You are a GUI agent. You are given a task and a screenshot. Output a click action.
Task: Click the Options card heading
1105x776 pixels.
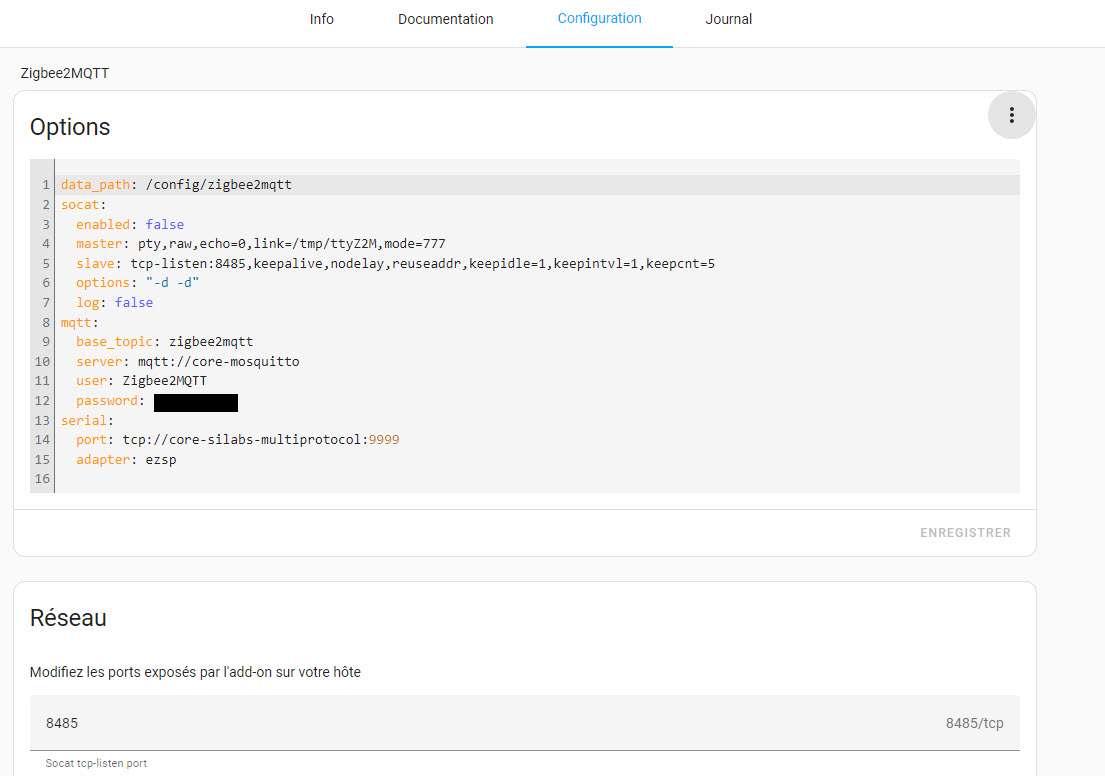(70, 127)
